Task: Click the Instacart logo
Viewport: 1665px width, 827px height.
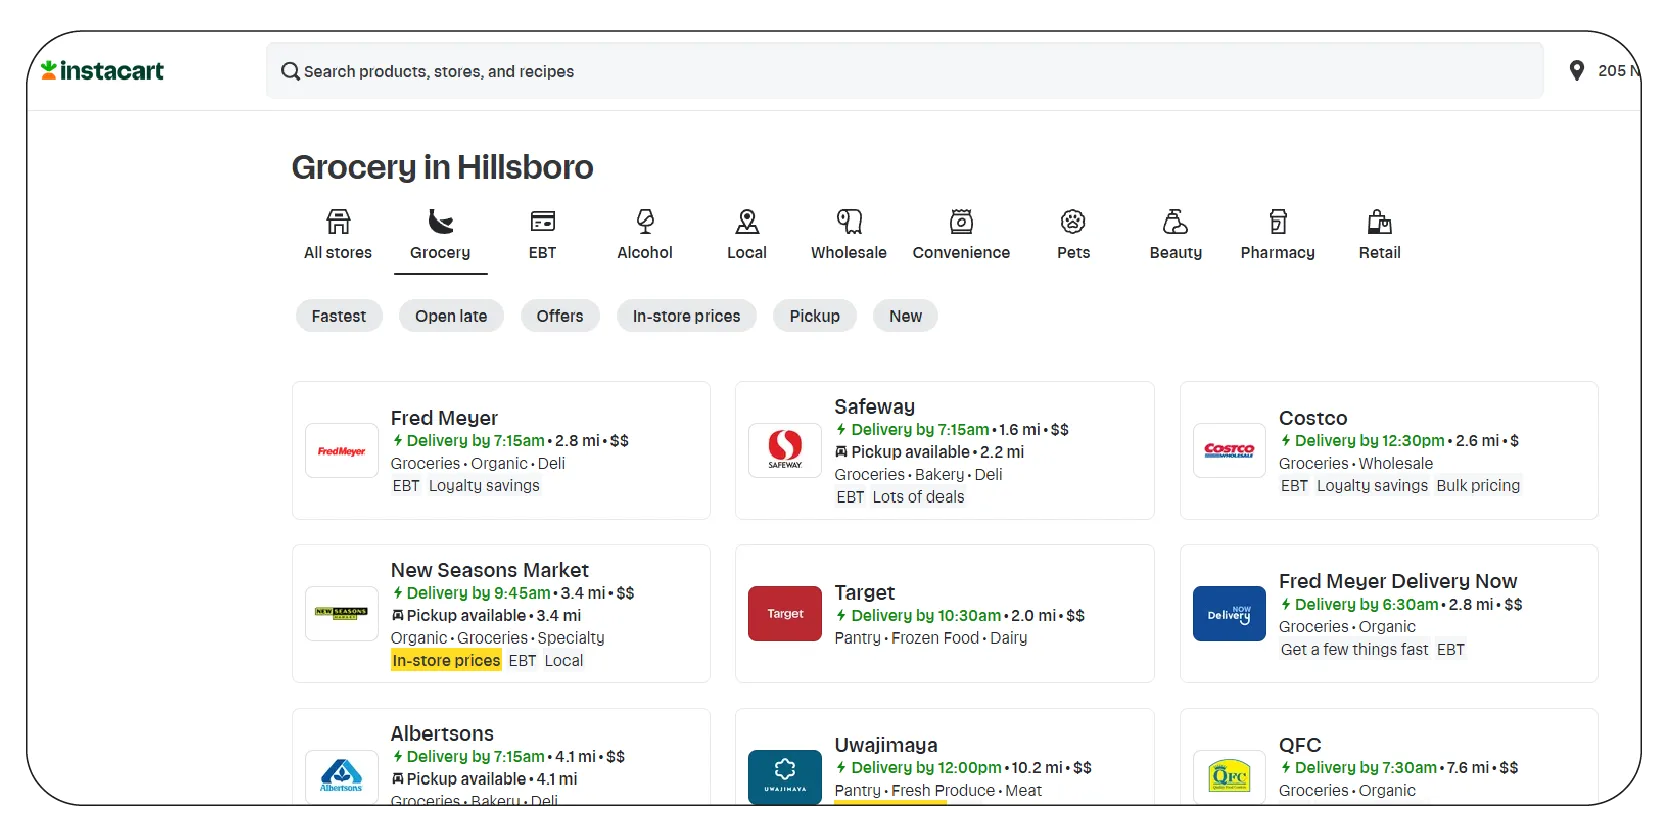Action: point(102,71)
